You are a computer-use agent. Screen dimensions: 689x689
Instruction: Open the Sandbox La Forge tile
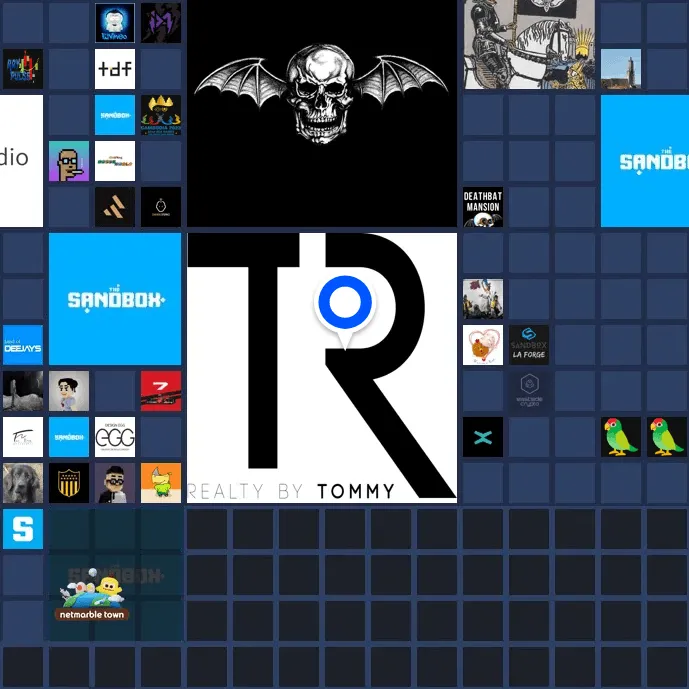coord(529,345)
